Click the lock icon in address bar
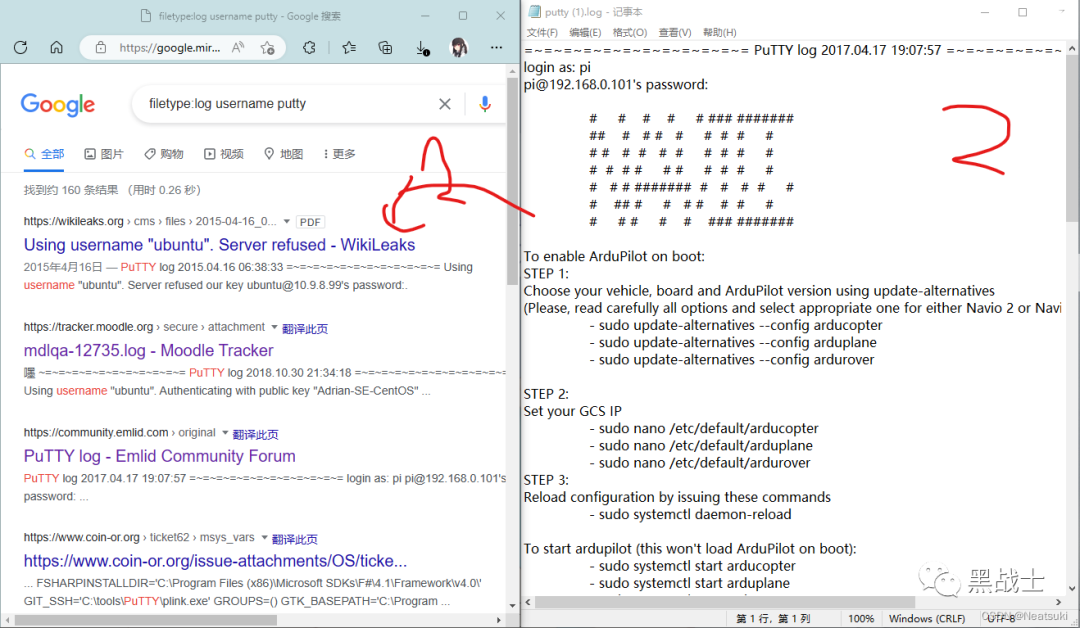This screenshot has height=628, width=1080. coord(101,48)
